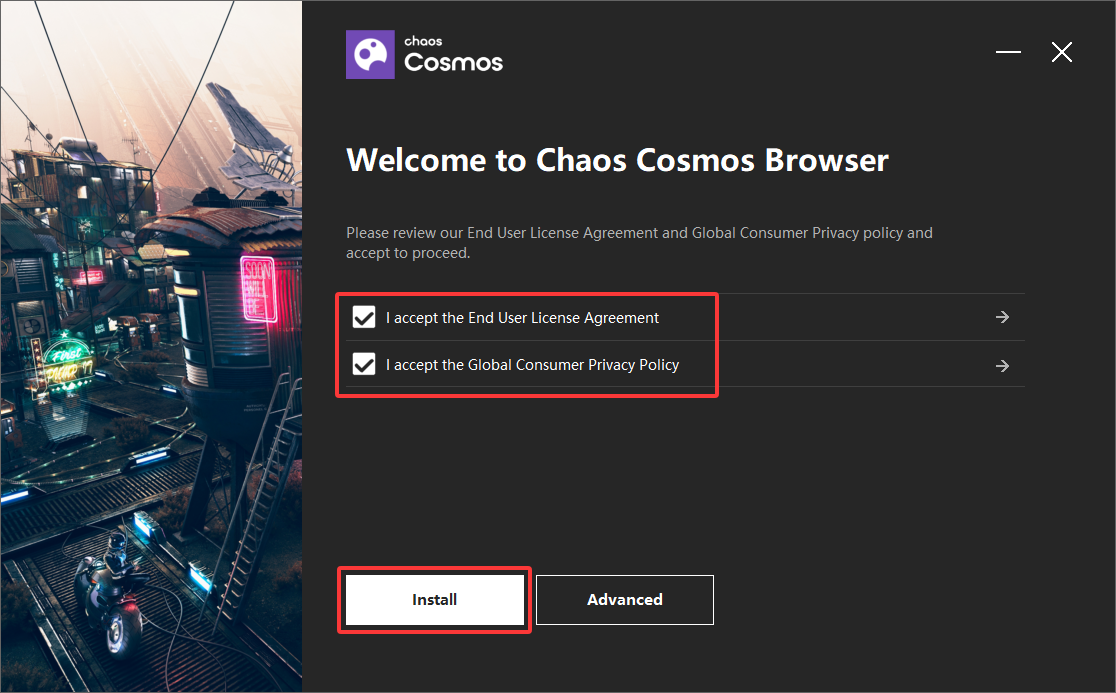
Task: Click the green neon 'First' sign in artwork
Action: 68,361
